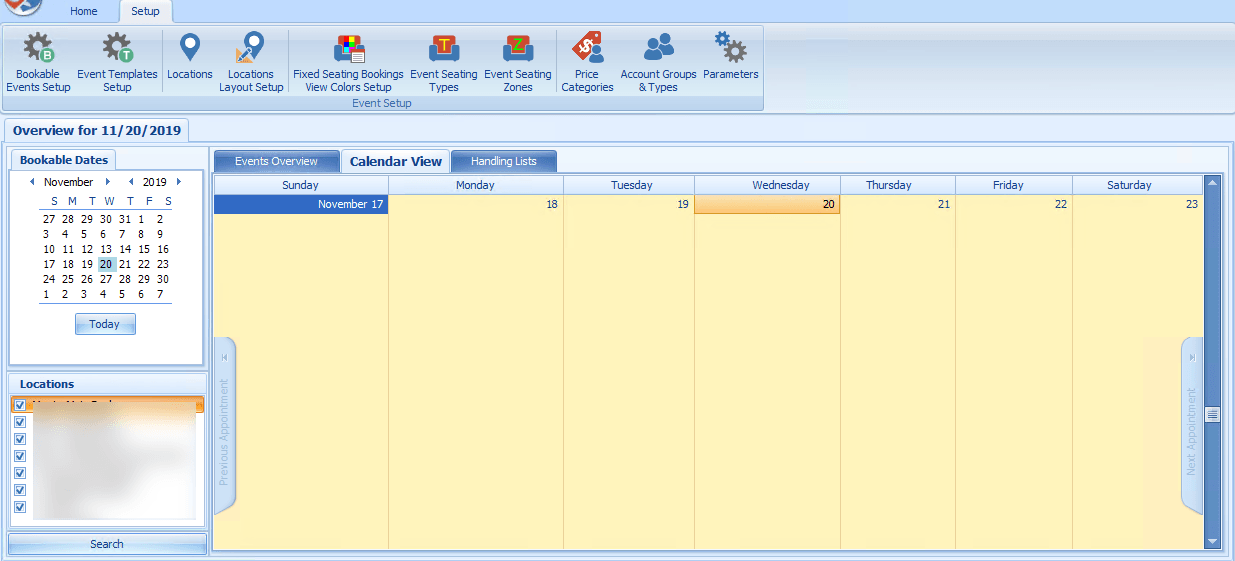The height and width of the screenshot is (561, 1235).
Task: Go to previous year arrow
Action: (131, 182)
